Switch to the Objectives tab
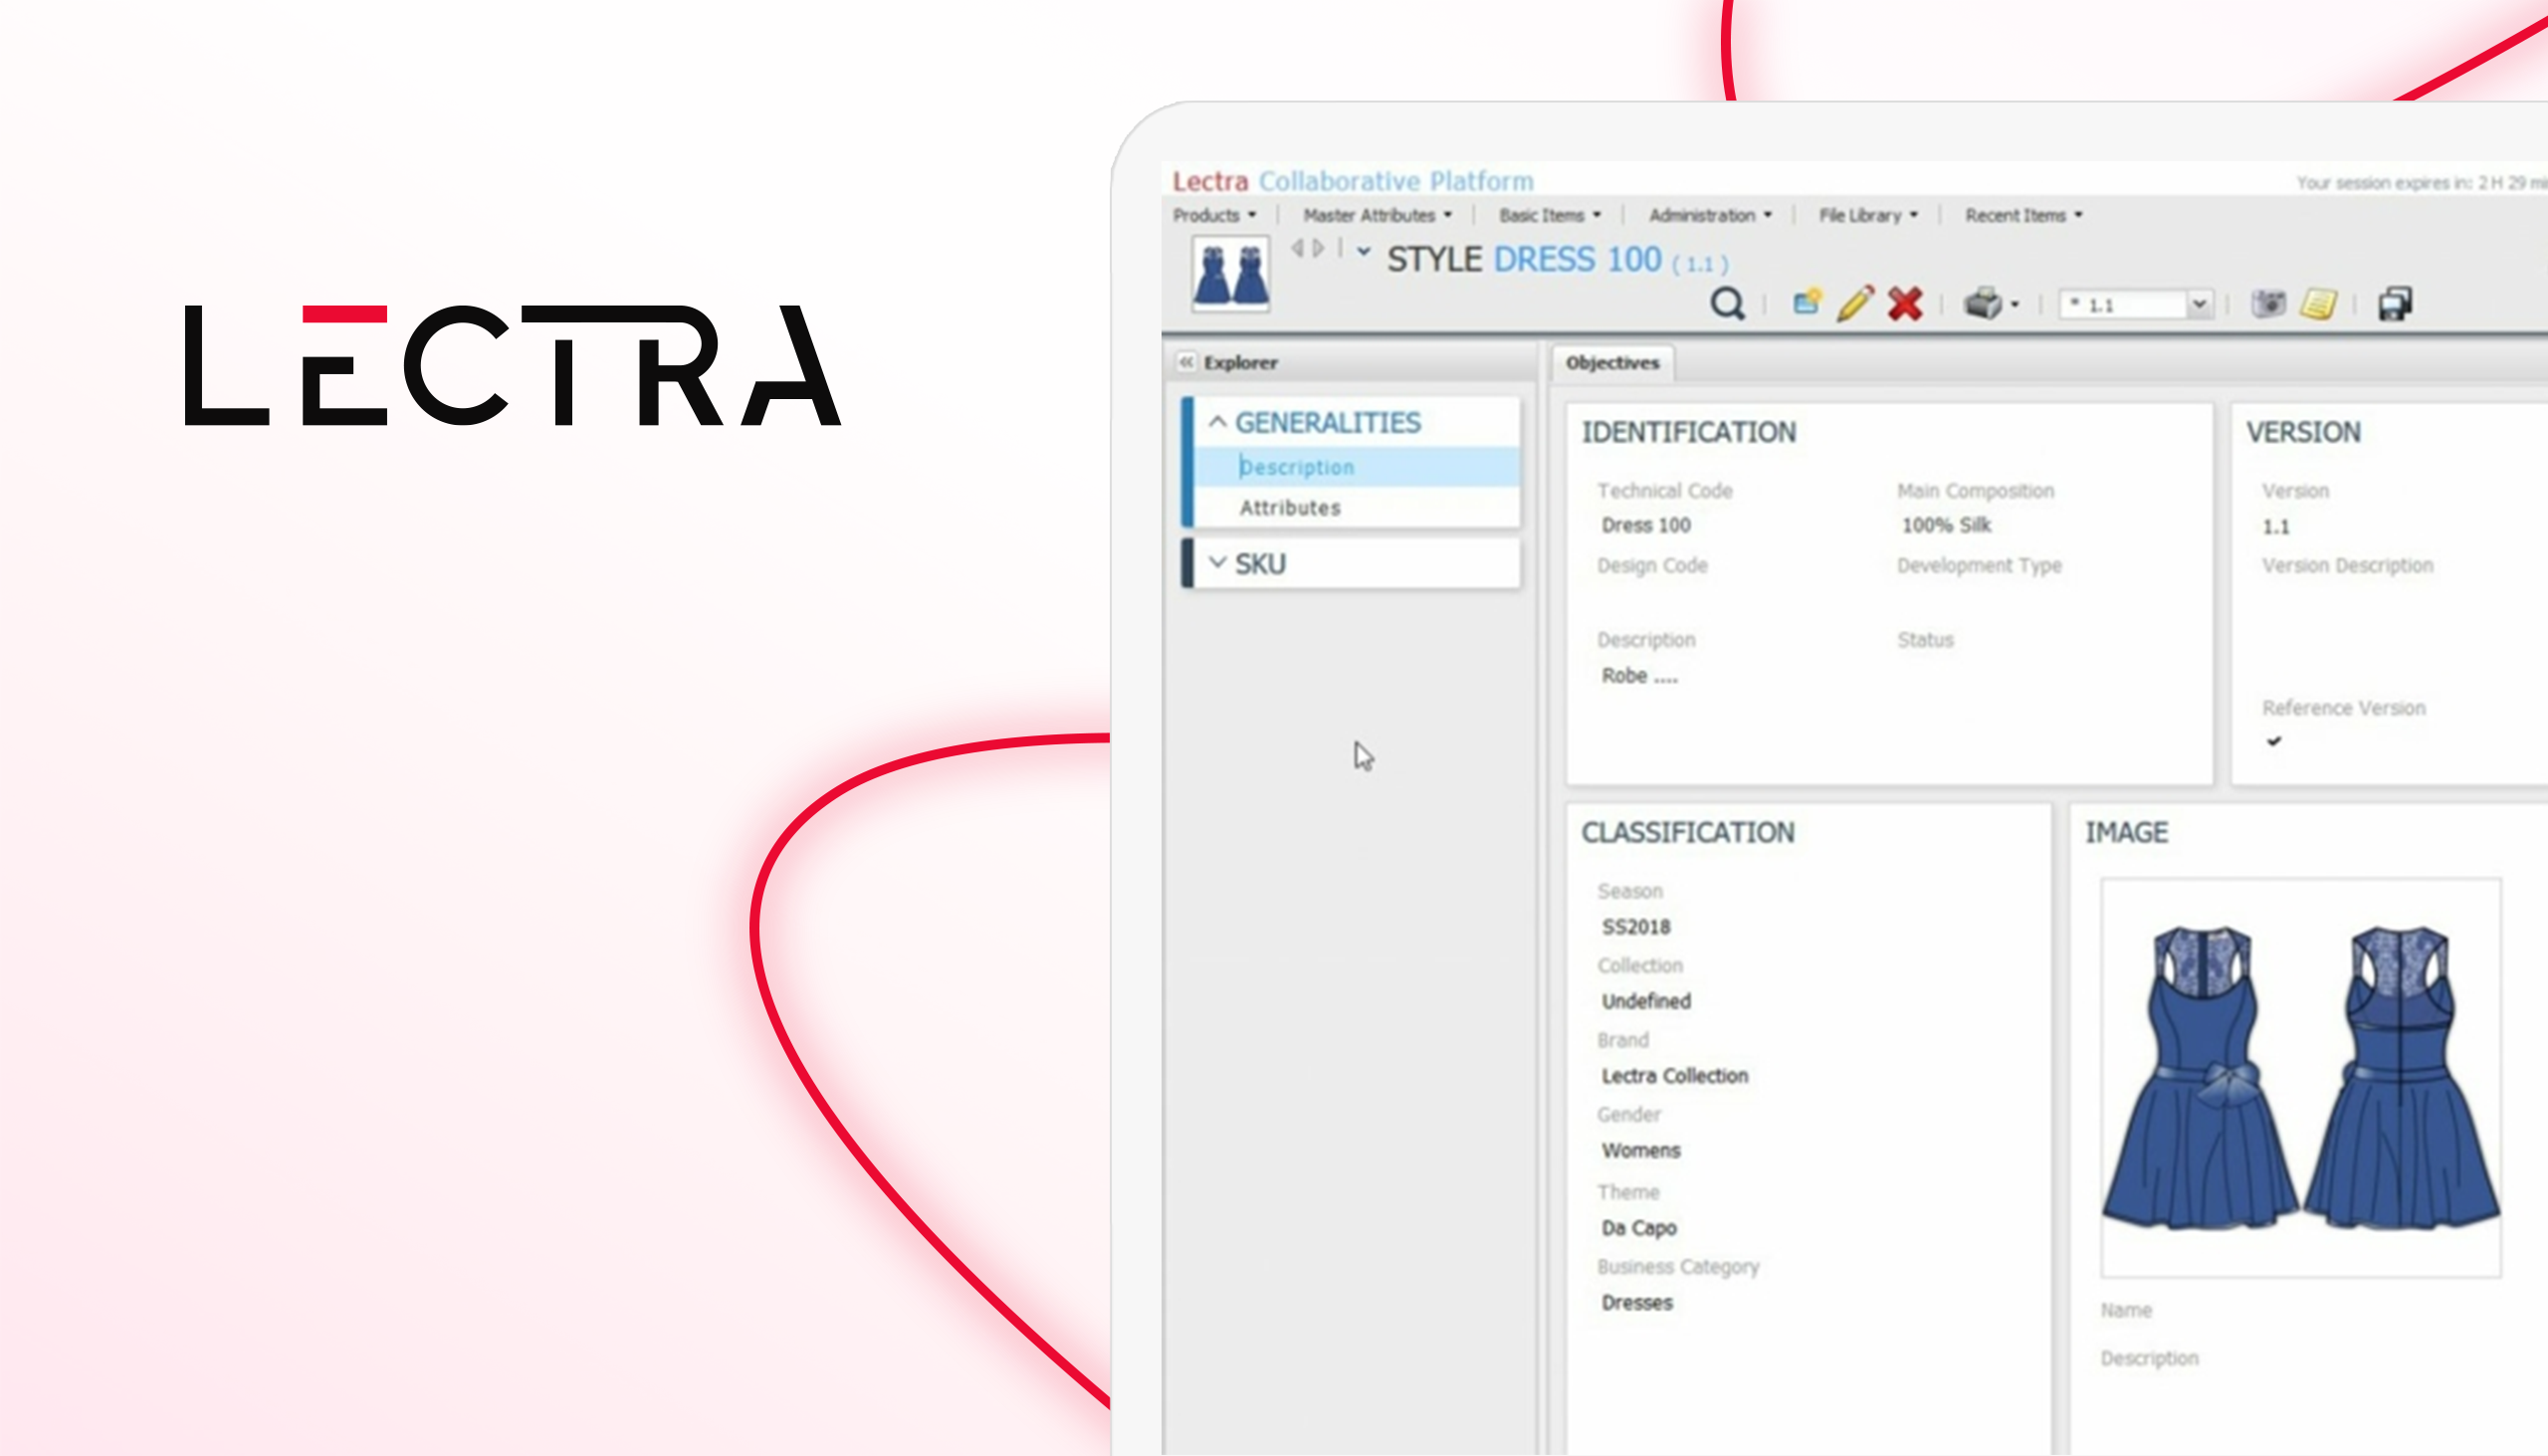Image resolution: width=2548 pixels, height=1456 pixels. (1611, 363)
